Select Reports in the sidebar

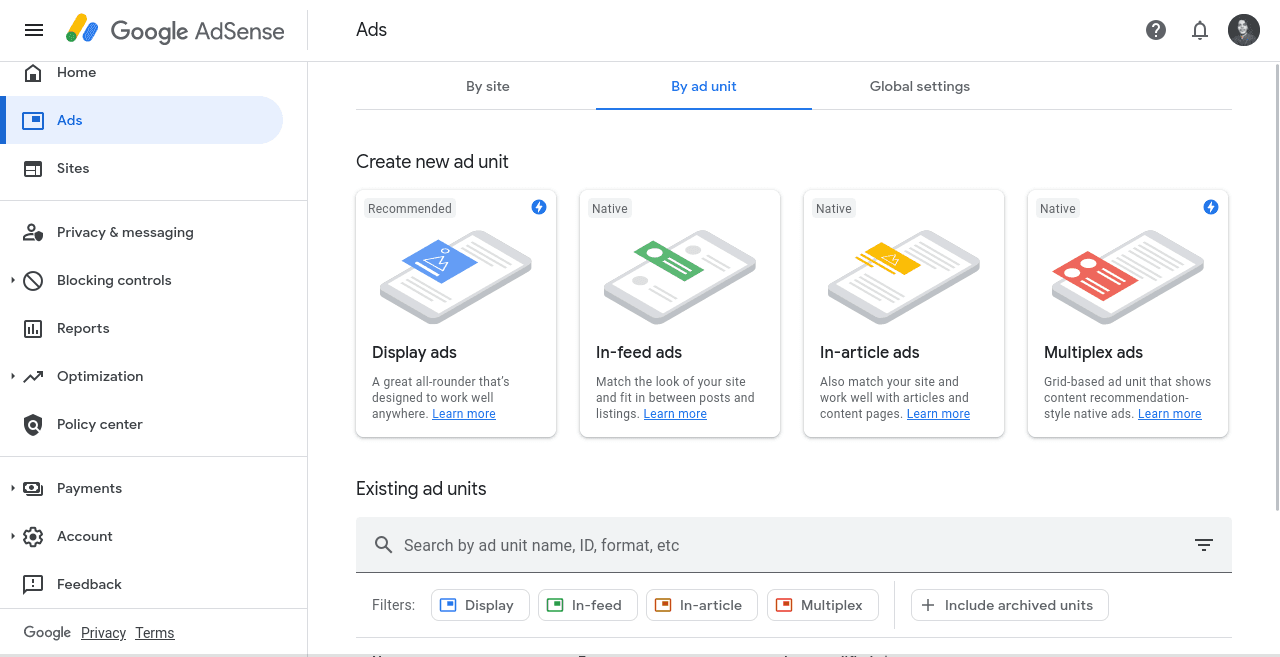click(83, 328)
